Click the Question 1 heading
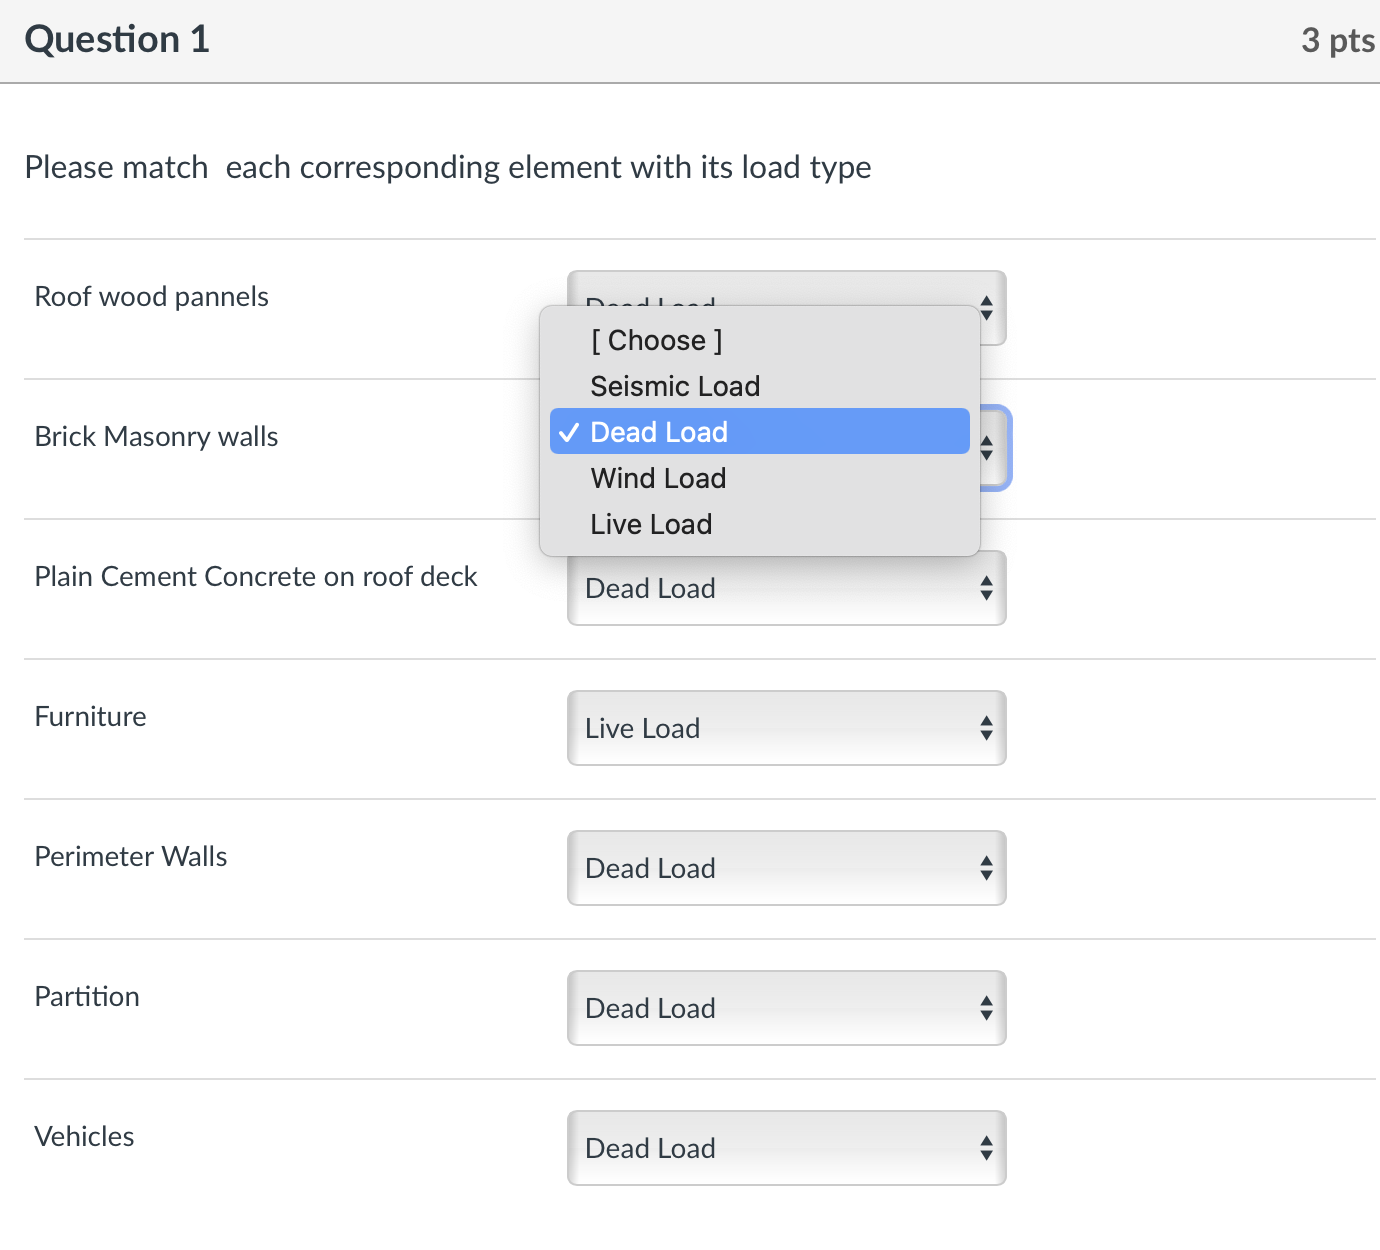 click(x=117, y=40)
